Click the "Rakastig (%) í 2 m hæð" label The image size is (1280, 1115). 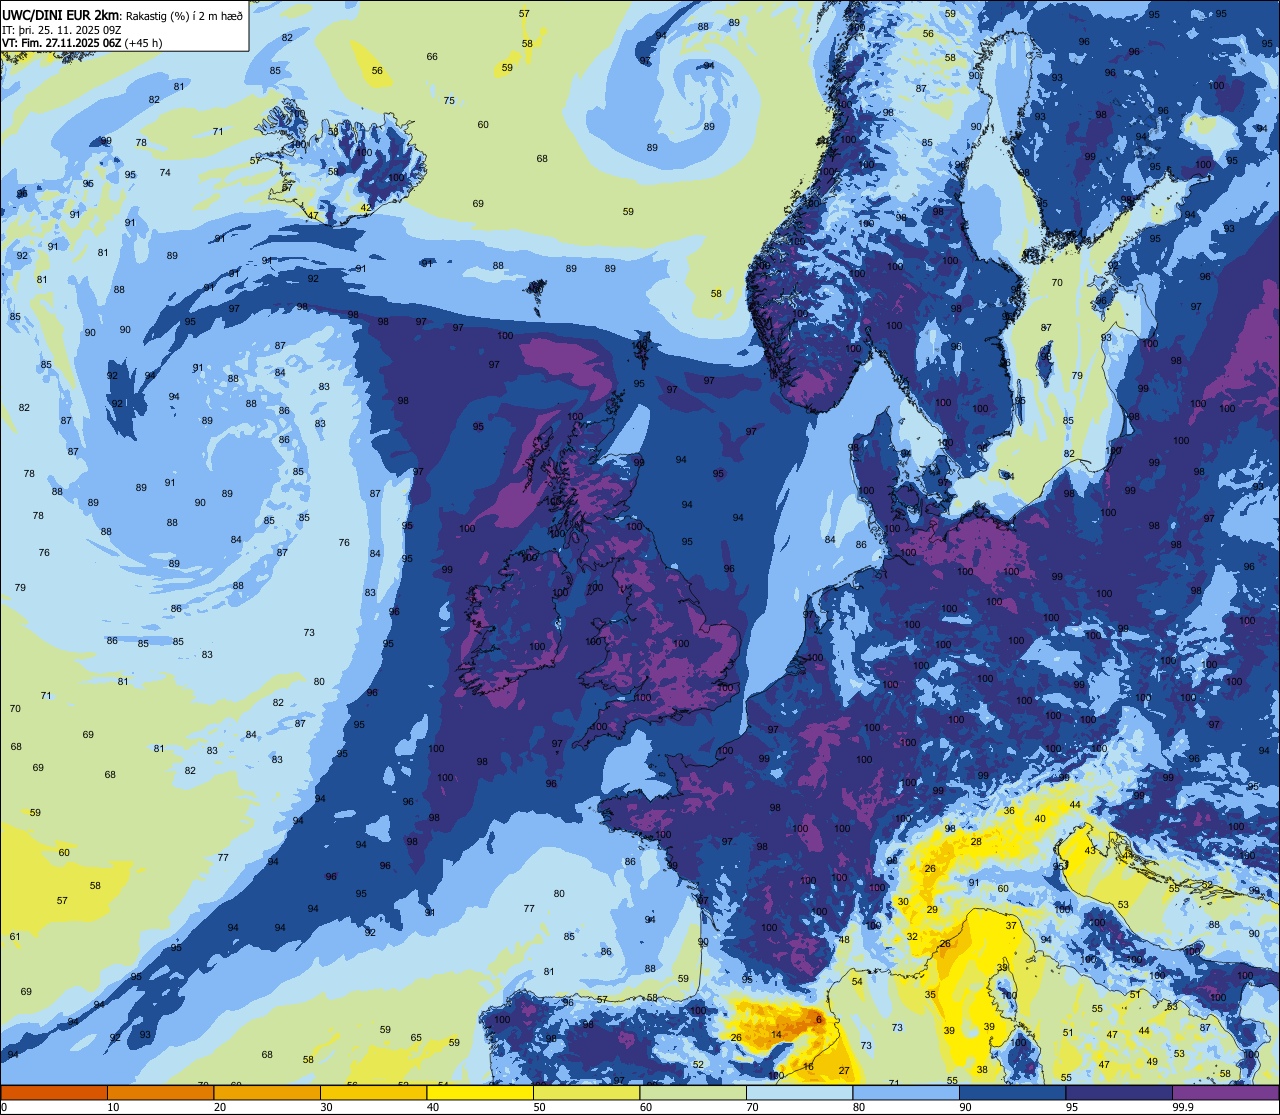click(184, 15)
